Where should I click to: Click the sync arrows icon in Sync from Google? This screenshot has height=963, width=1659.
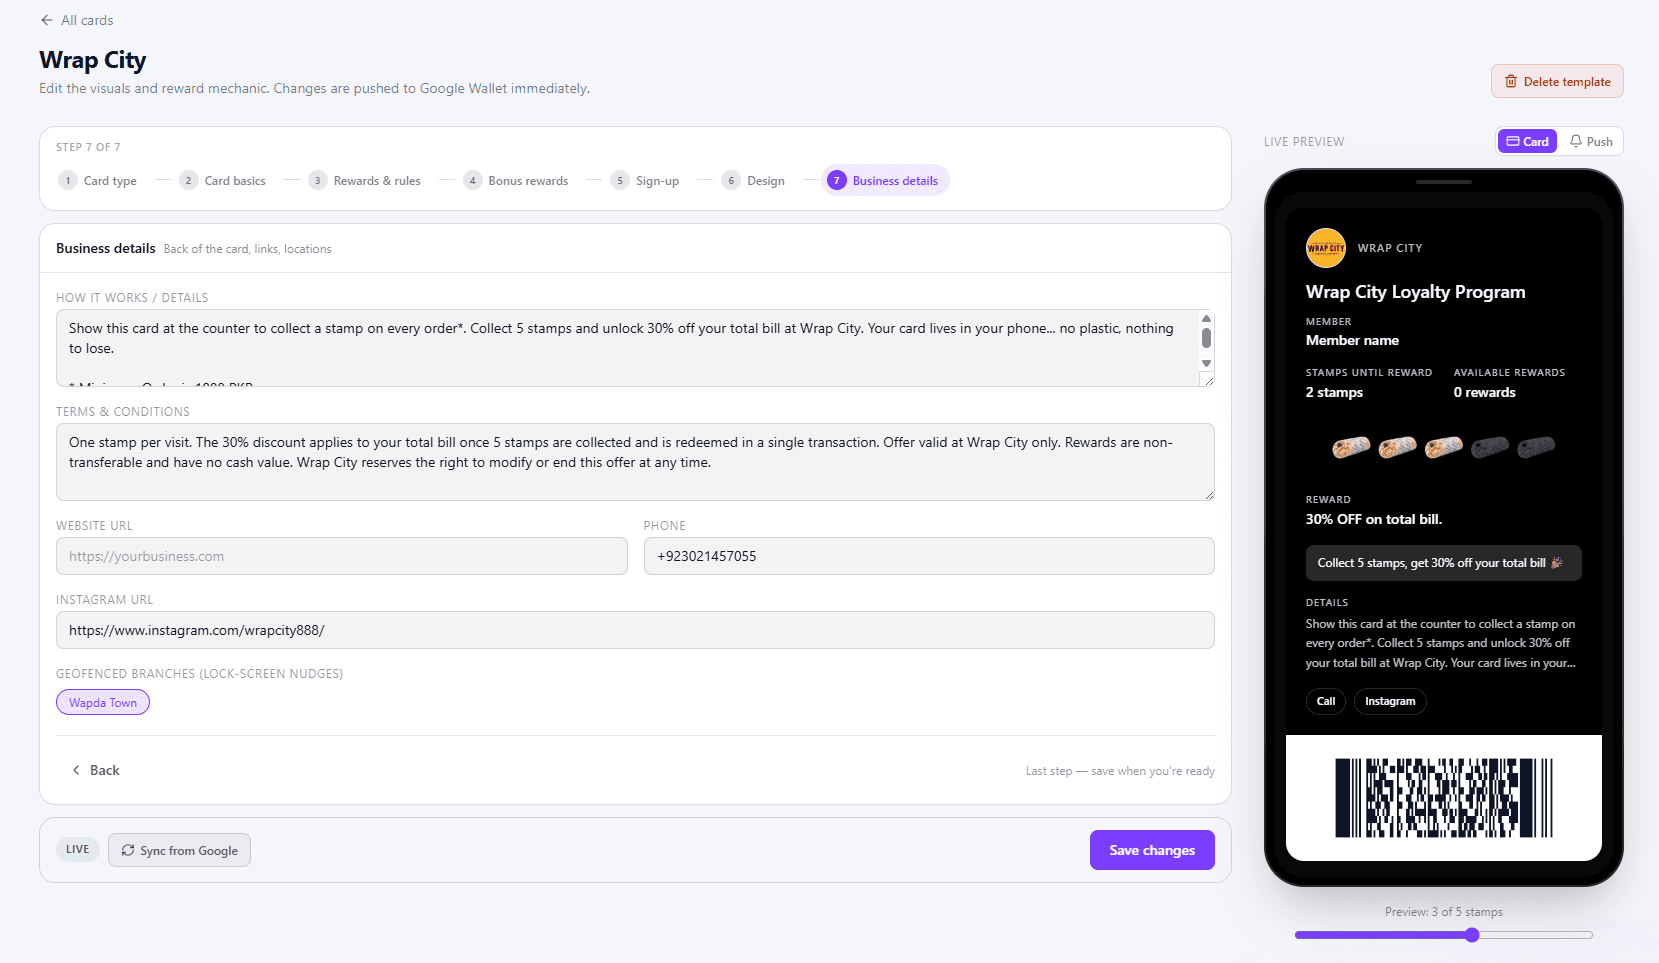[x=128, y=851]
